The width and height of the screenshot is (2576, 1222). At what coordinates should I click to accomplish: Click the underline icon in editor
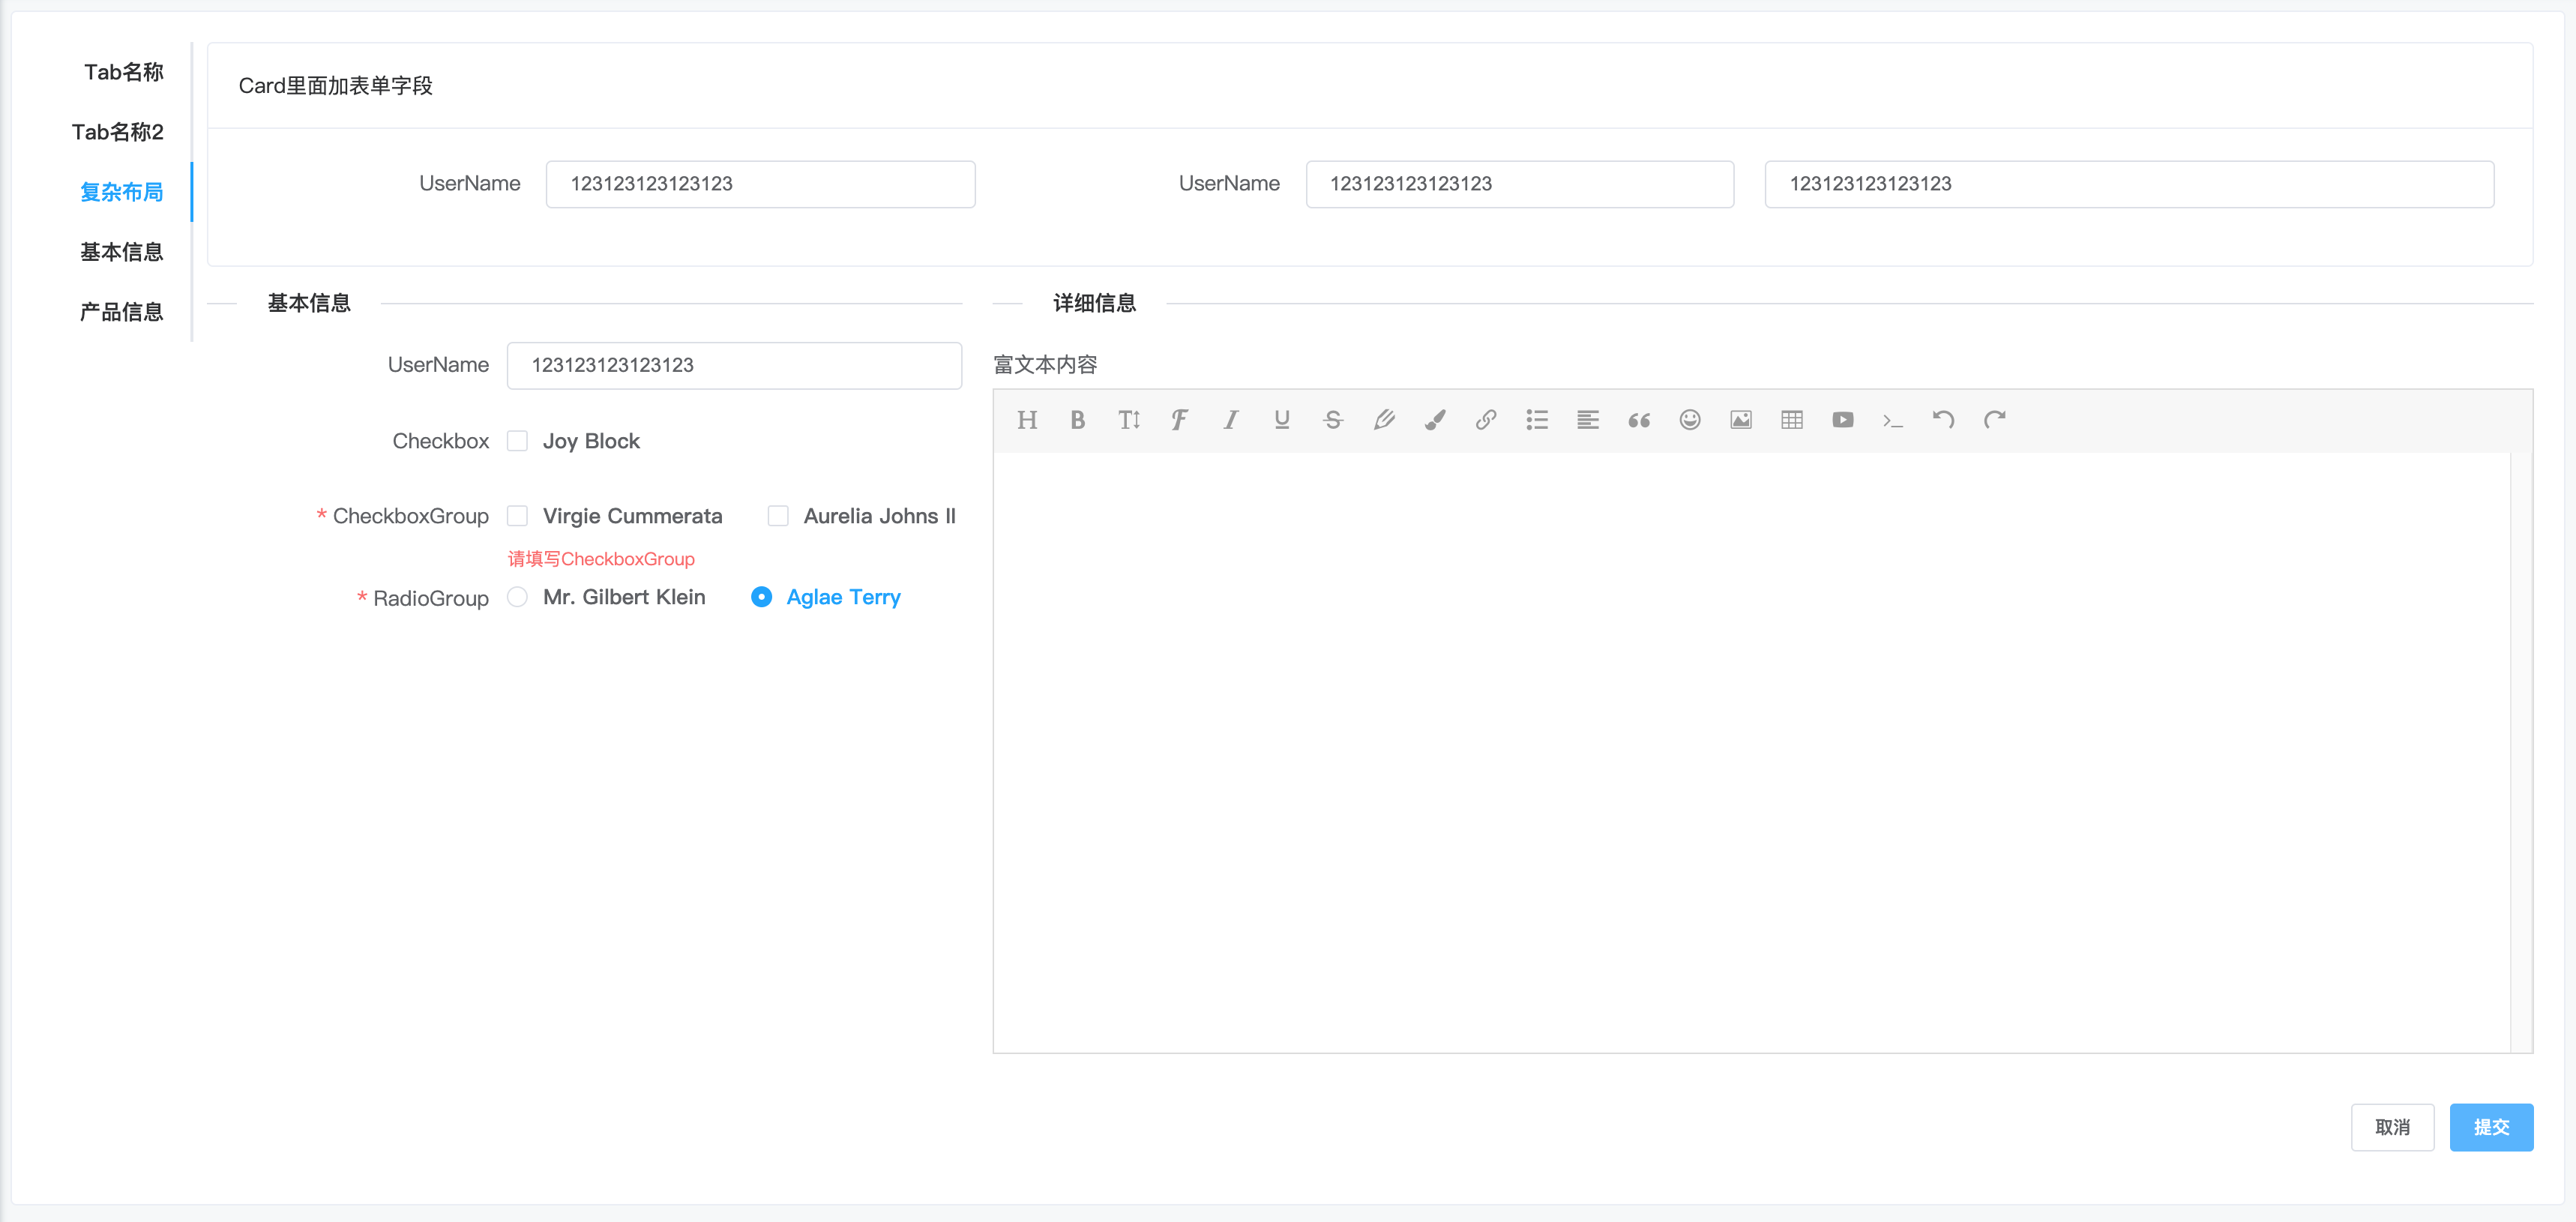coord(1281,420)
